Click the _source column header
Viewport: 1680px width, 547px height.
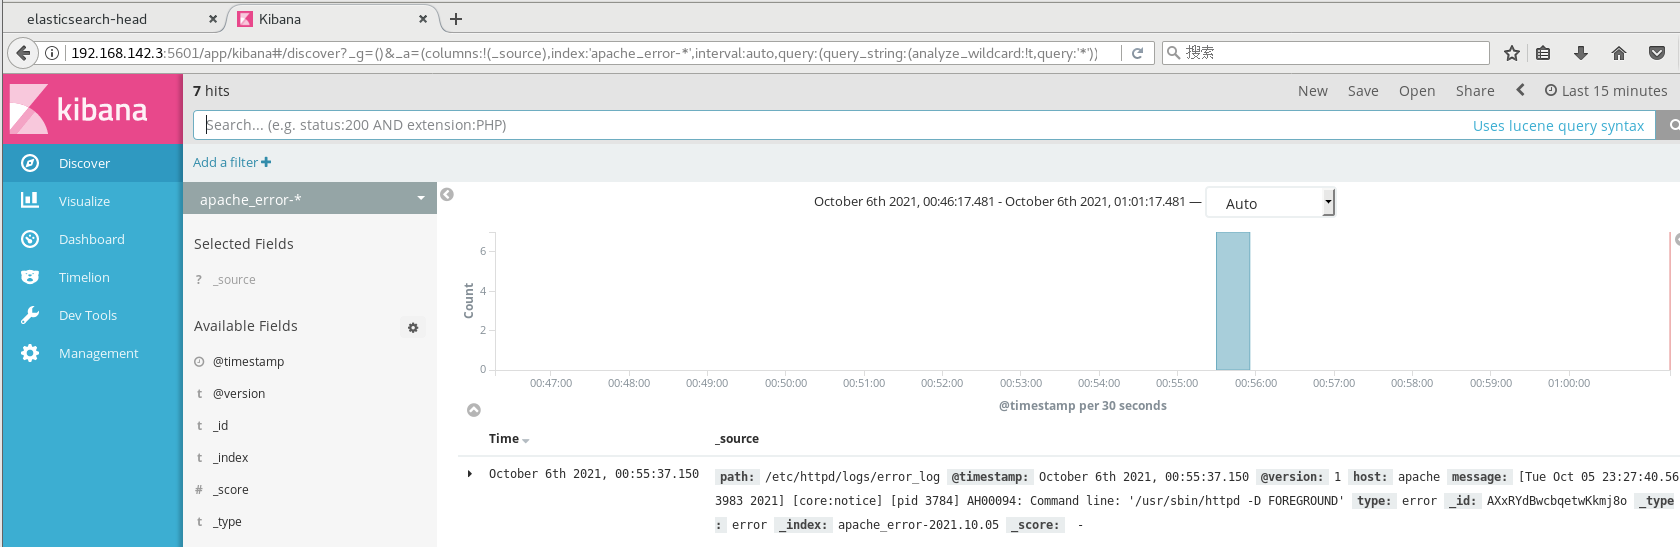[x=737, y=439]
